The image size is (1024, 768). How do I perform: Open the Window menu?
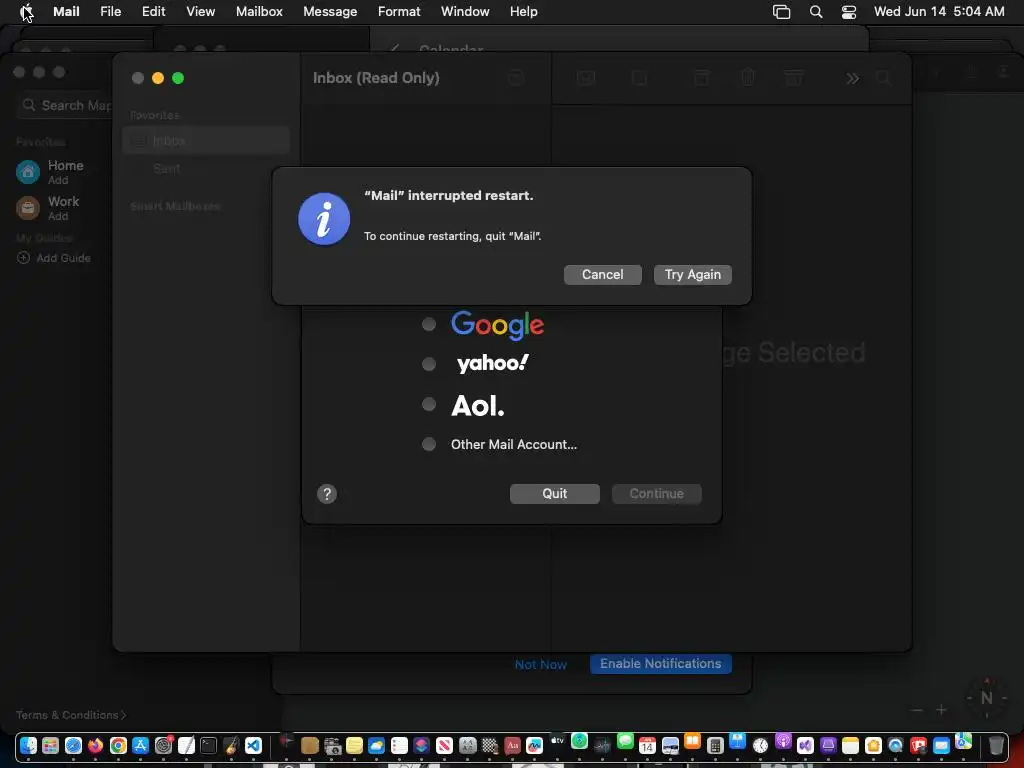pos(465,11)
